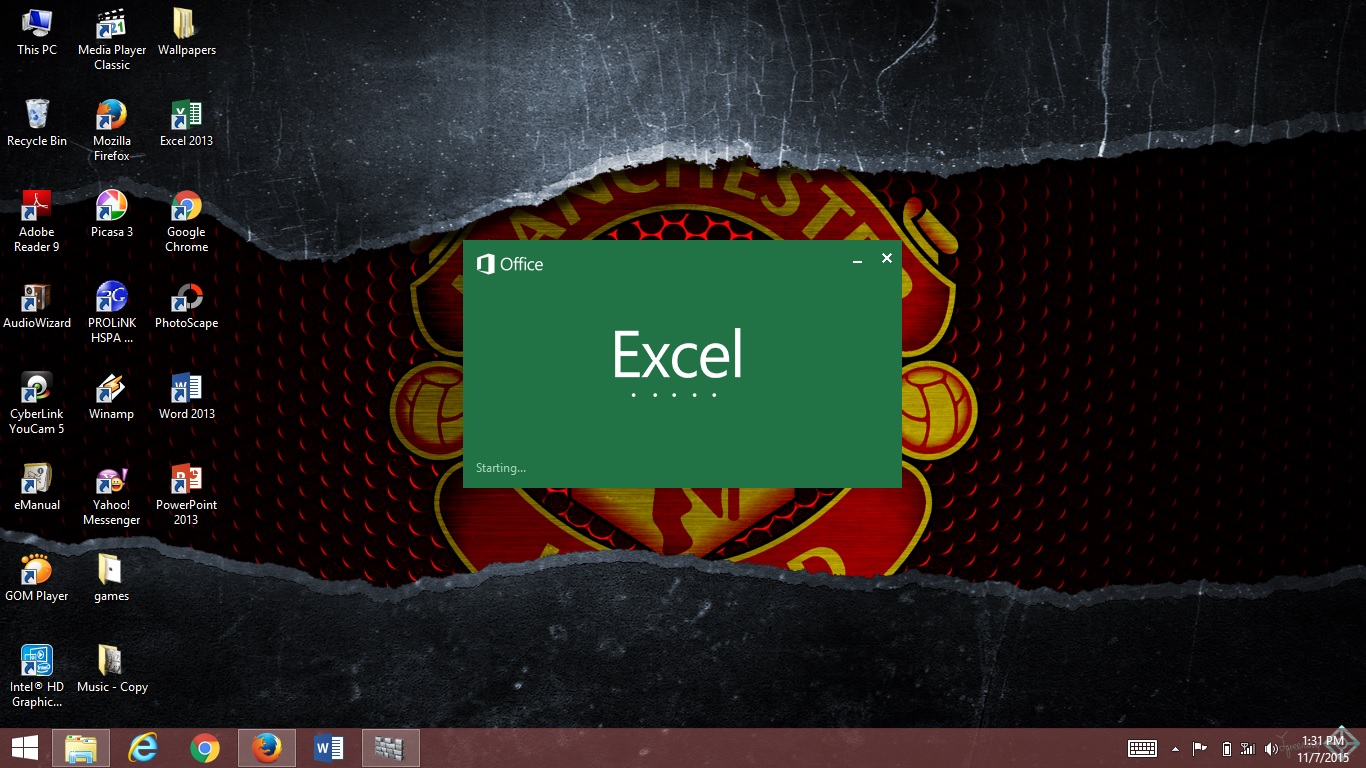This screenshot has width=1366, height=768.
Task: Open PowerPoint 2013 shortcut
Action: 186,479
